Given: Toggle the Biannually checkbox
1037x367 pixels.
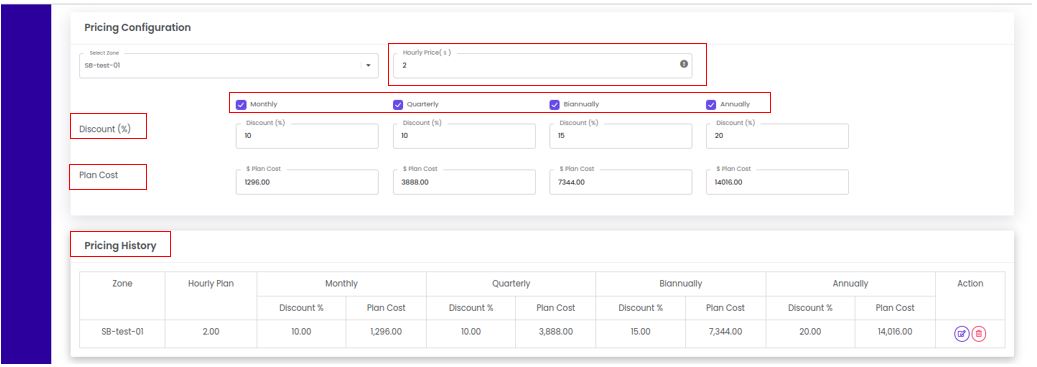Looking at the screenshot, I should tap(555, 104).
